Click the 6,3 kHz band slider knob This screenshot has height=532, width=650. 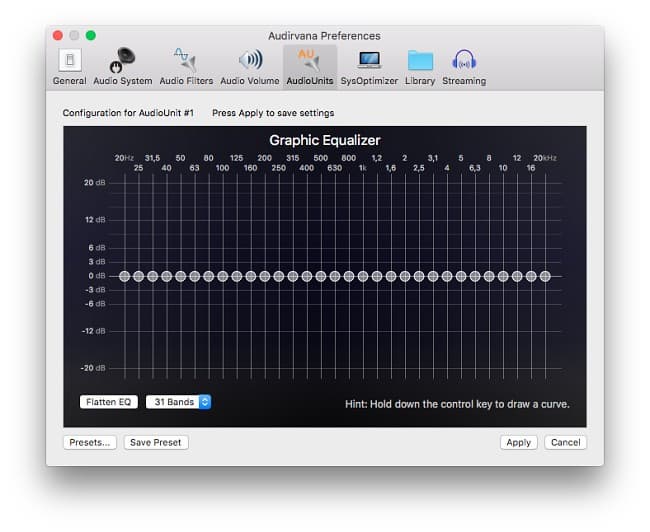pos(475,276)
